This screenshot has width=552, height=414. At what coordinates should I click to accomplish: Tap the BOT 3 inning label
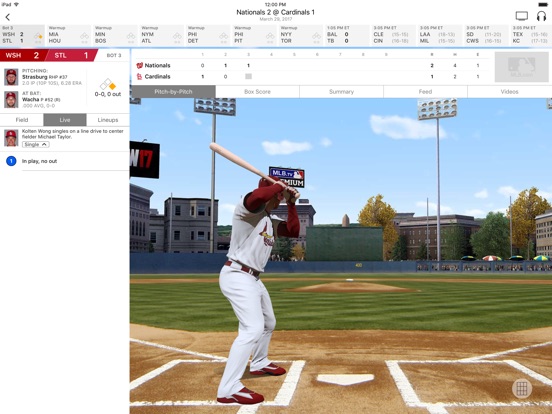point(114,55)
